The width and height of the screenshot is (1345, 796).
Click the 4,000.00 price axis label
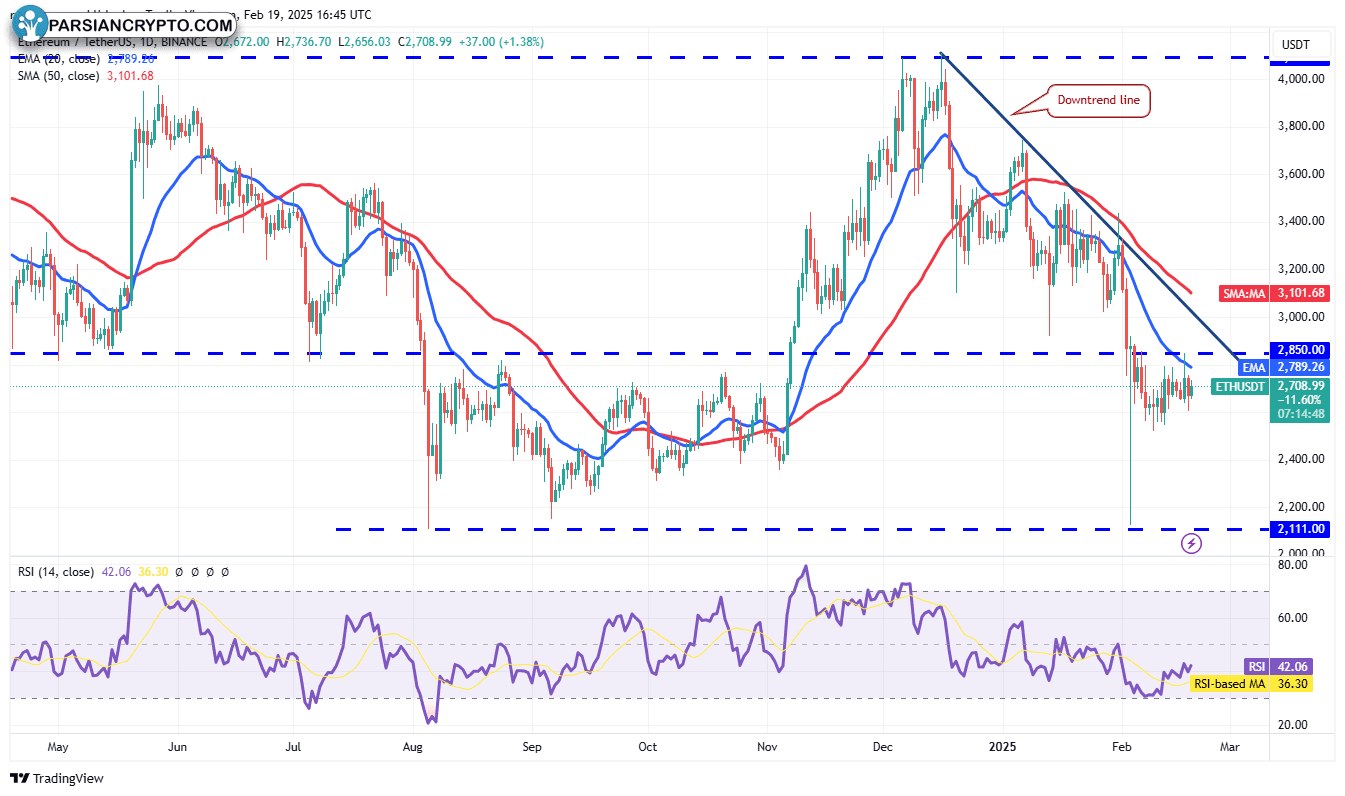(x=1301, y=78)
